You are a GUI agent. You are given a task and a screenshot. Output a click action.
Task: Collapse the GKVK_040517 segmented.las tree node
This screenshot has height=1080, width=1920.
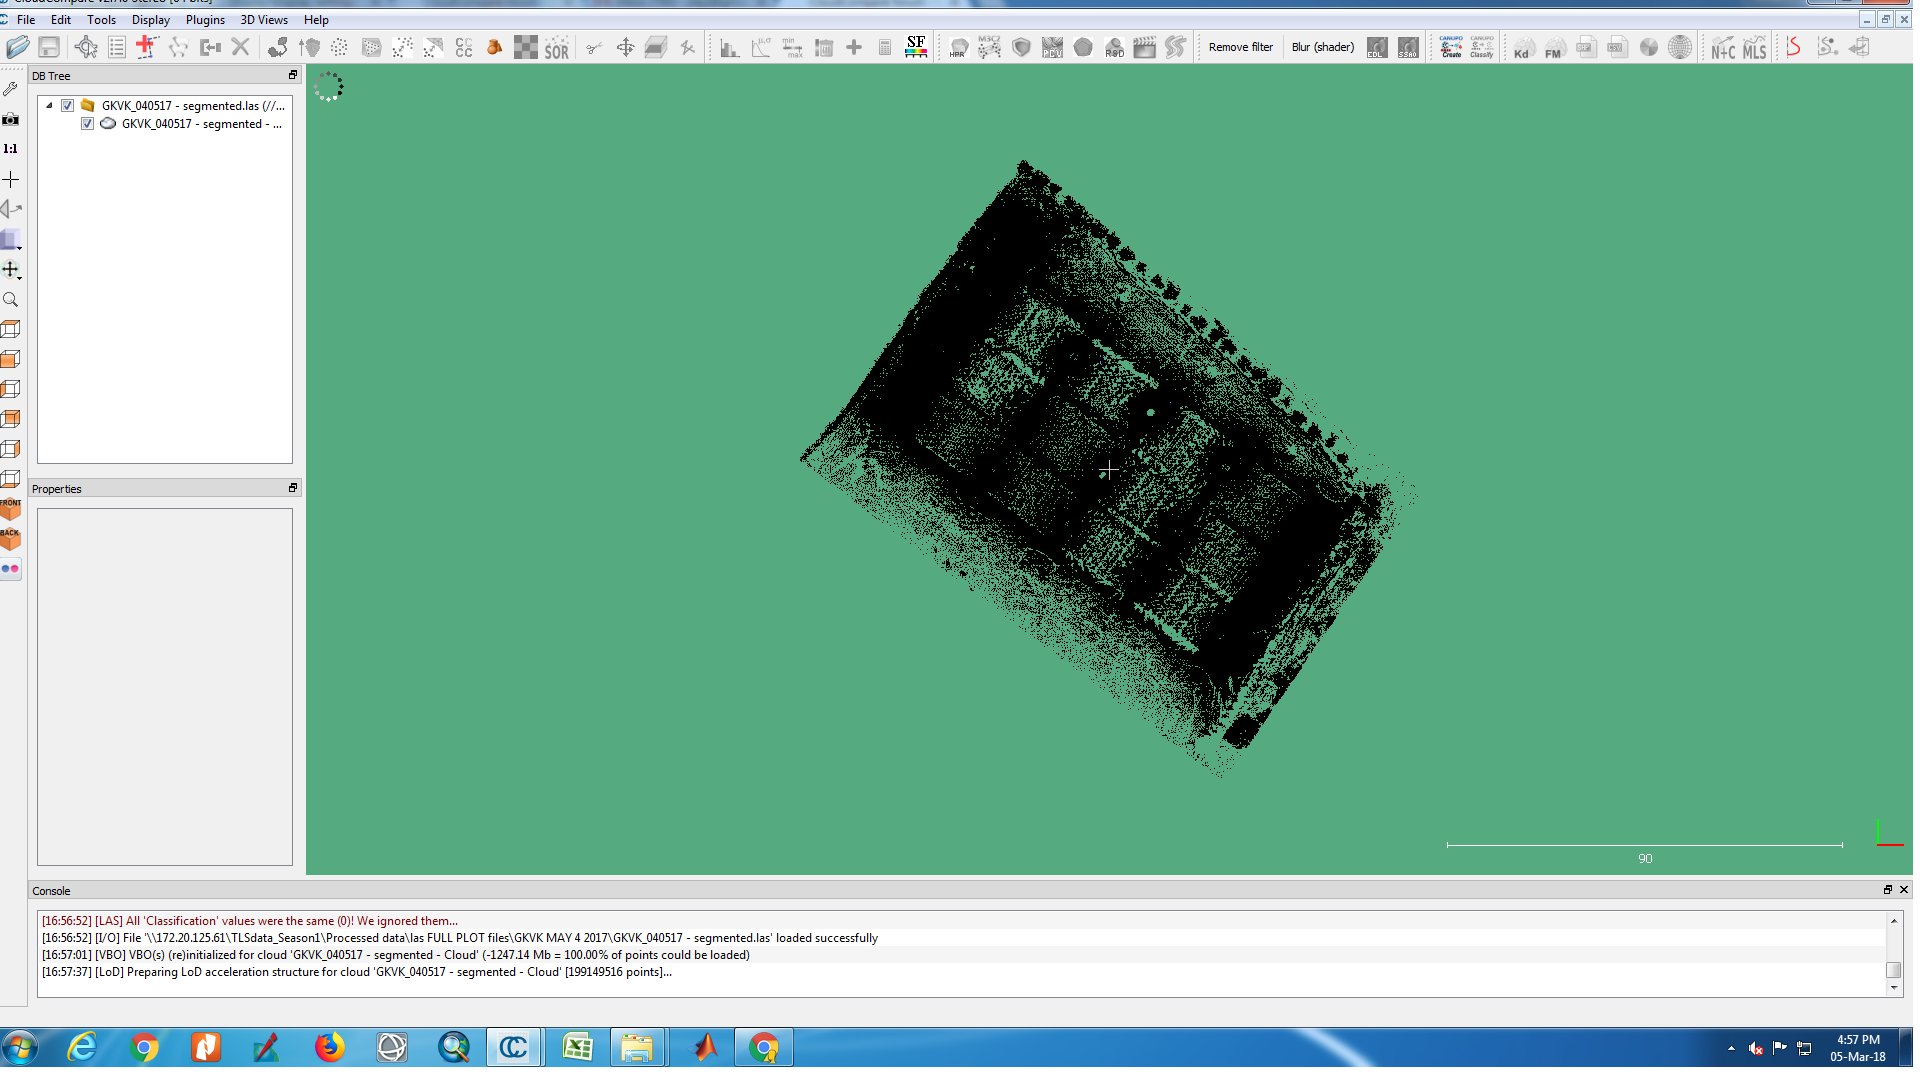pyautogui.click(x=49, y=105)
